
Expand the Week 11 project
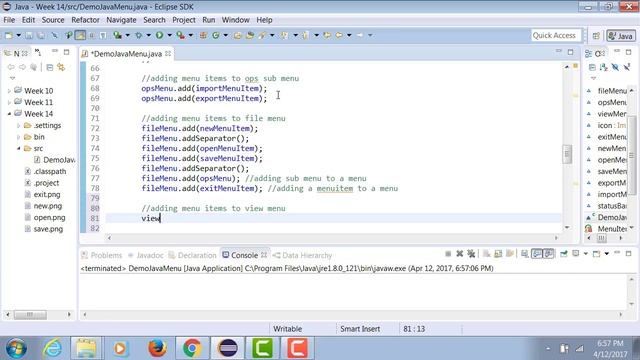pyautogui.click(x=9, y=102)
